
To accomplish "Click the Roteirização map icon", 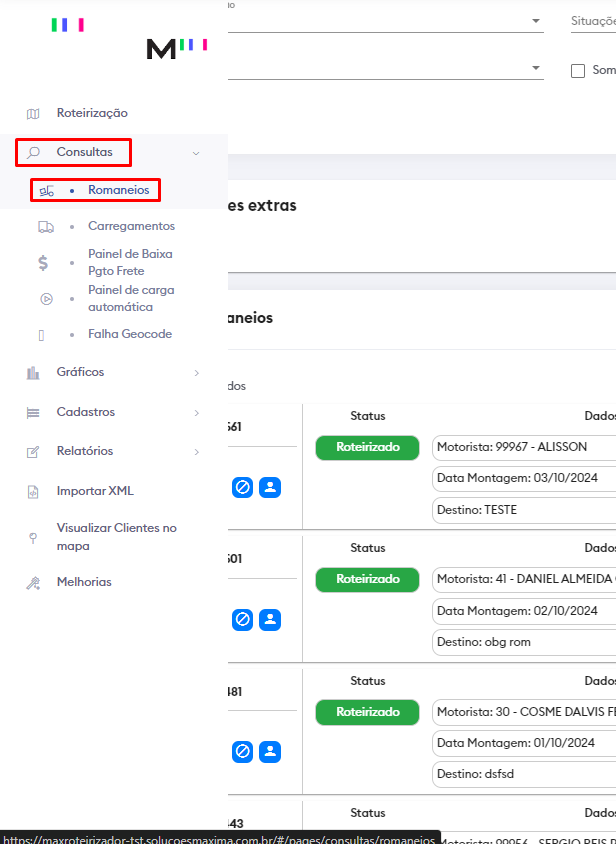I will [x=33, y=114].
